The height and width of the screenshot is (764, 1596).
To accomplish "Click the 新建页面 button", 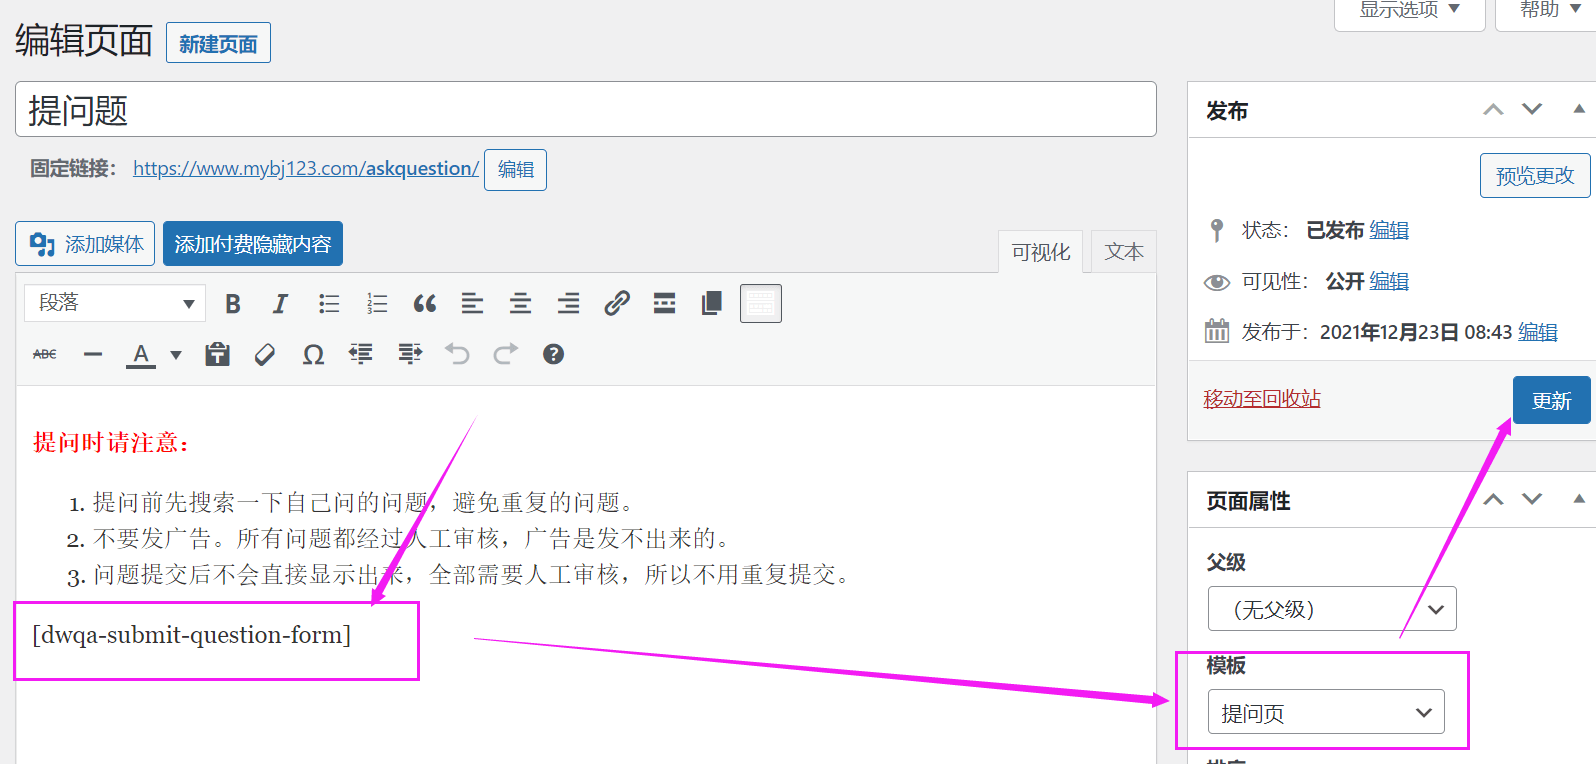I will pos(218,43).
